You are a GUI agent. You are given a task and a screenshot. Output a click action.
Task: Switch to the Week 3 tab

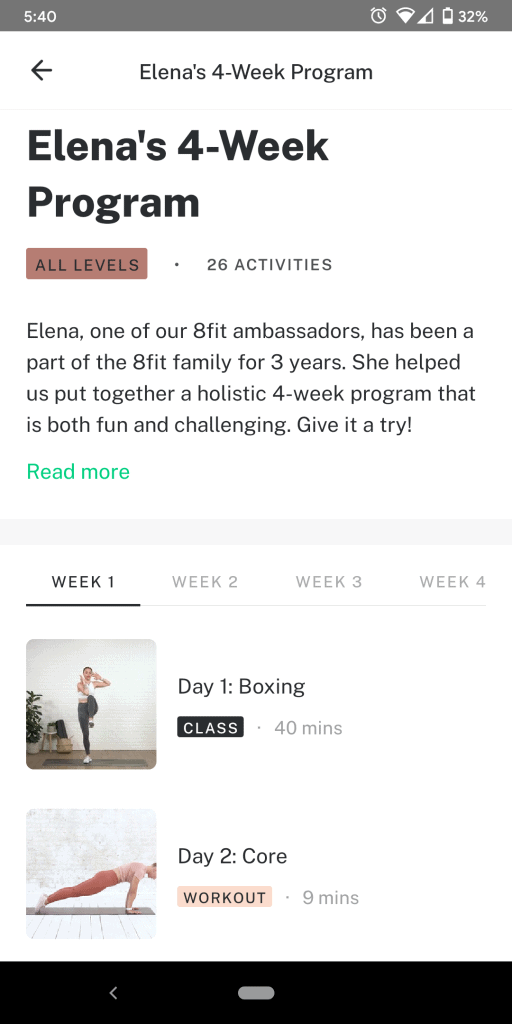tap(328, 582)
